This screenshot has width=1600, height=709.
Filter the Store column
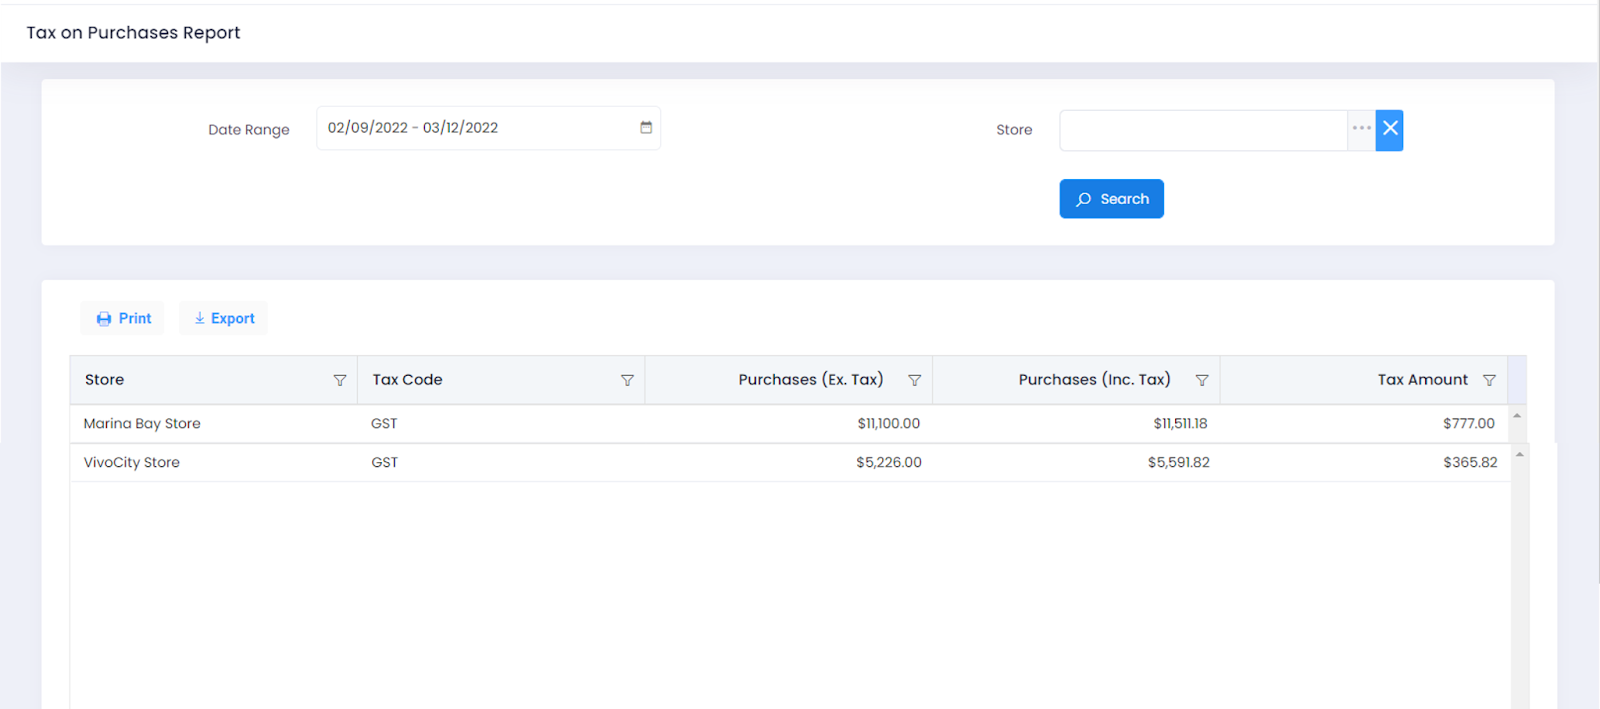click(x=340, y=380)
